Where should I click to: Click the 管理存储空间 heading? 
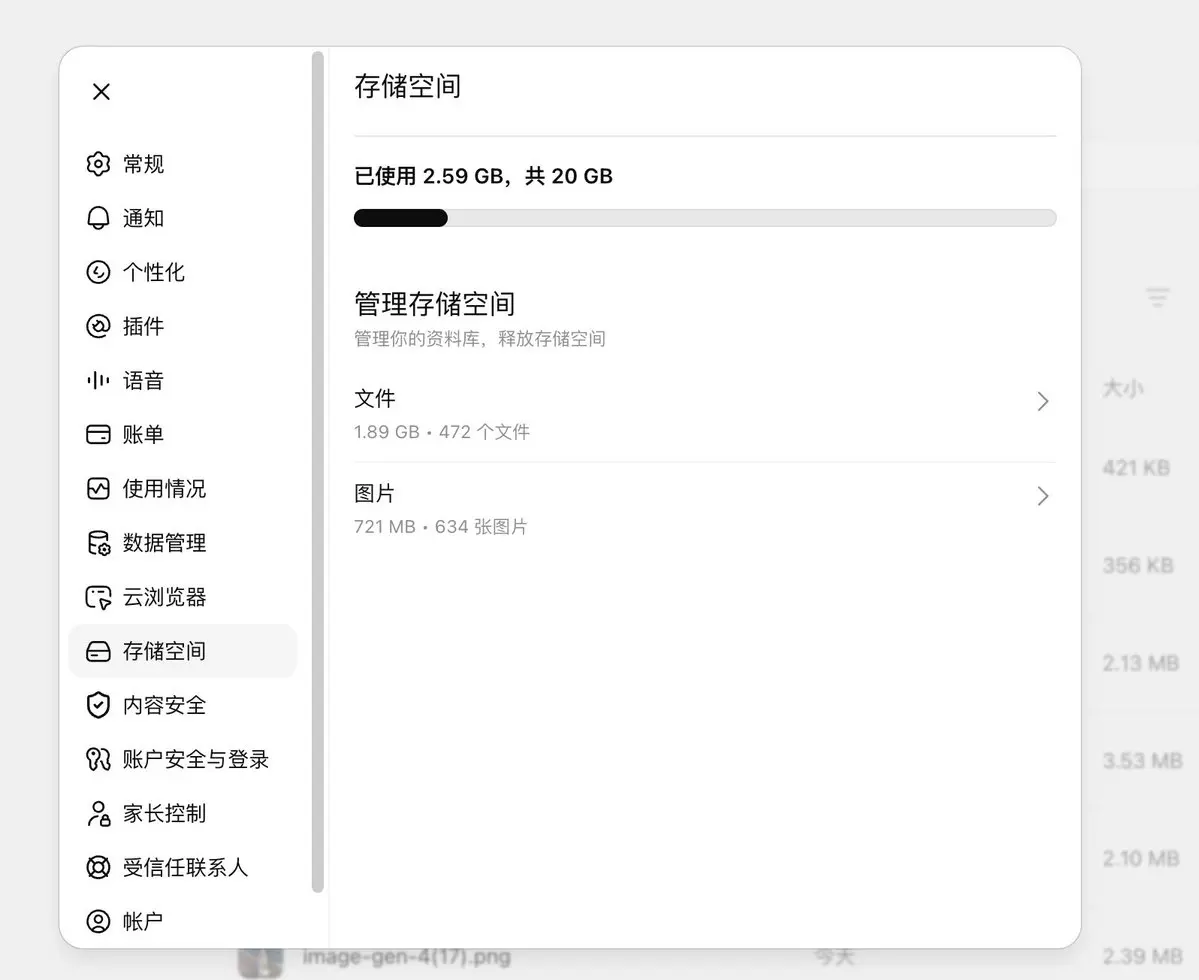[x=434, y=304]
